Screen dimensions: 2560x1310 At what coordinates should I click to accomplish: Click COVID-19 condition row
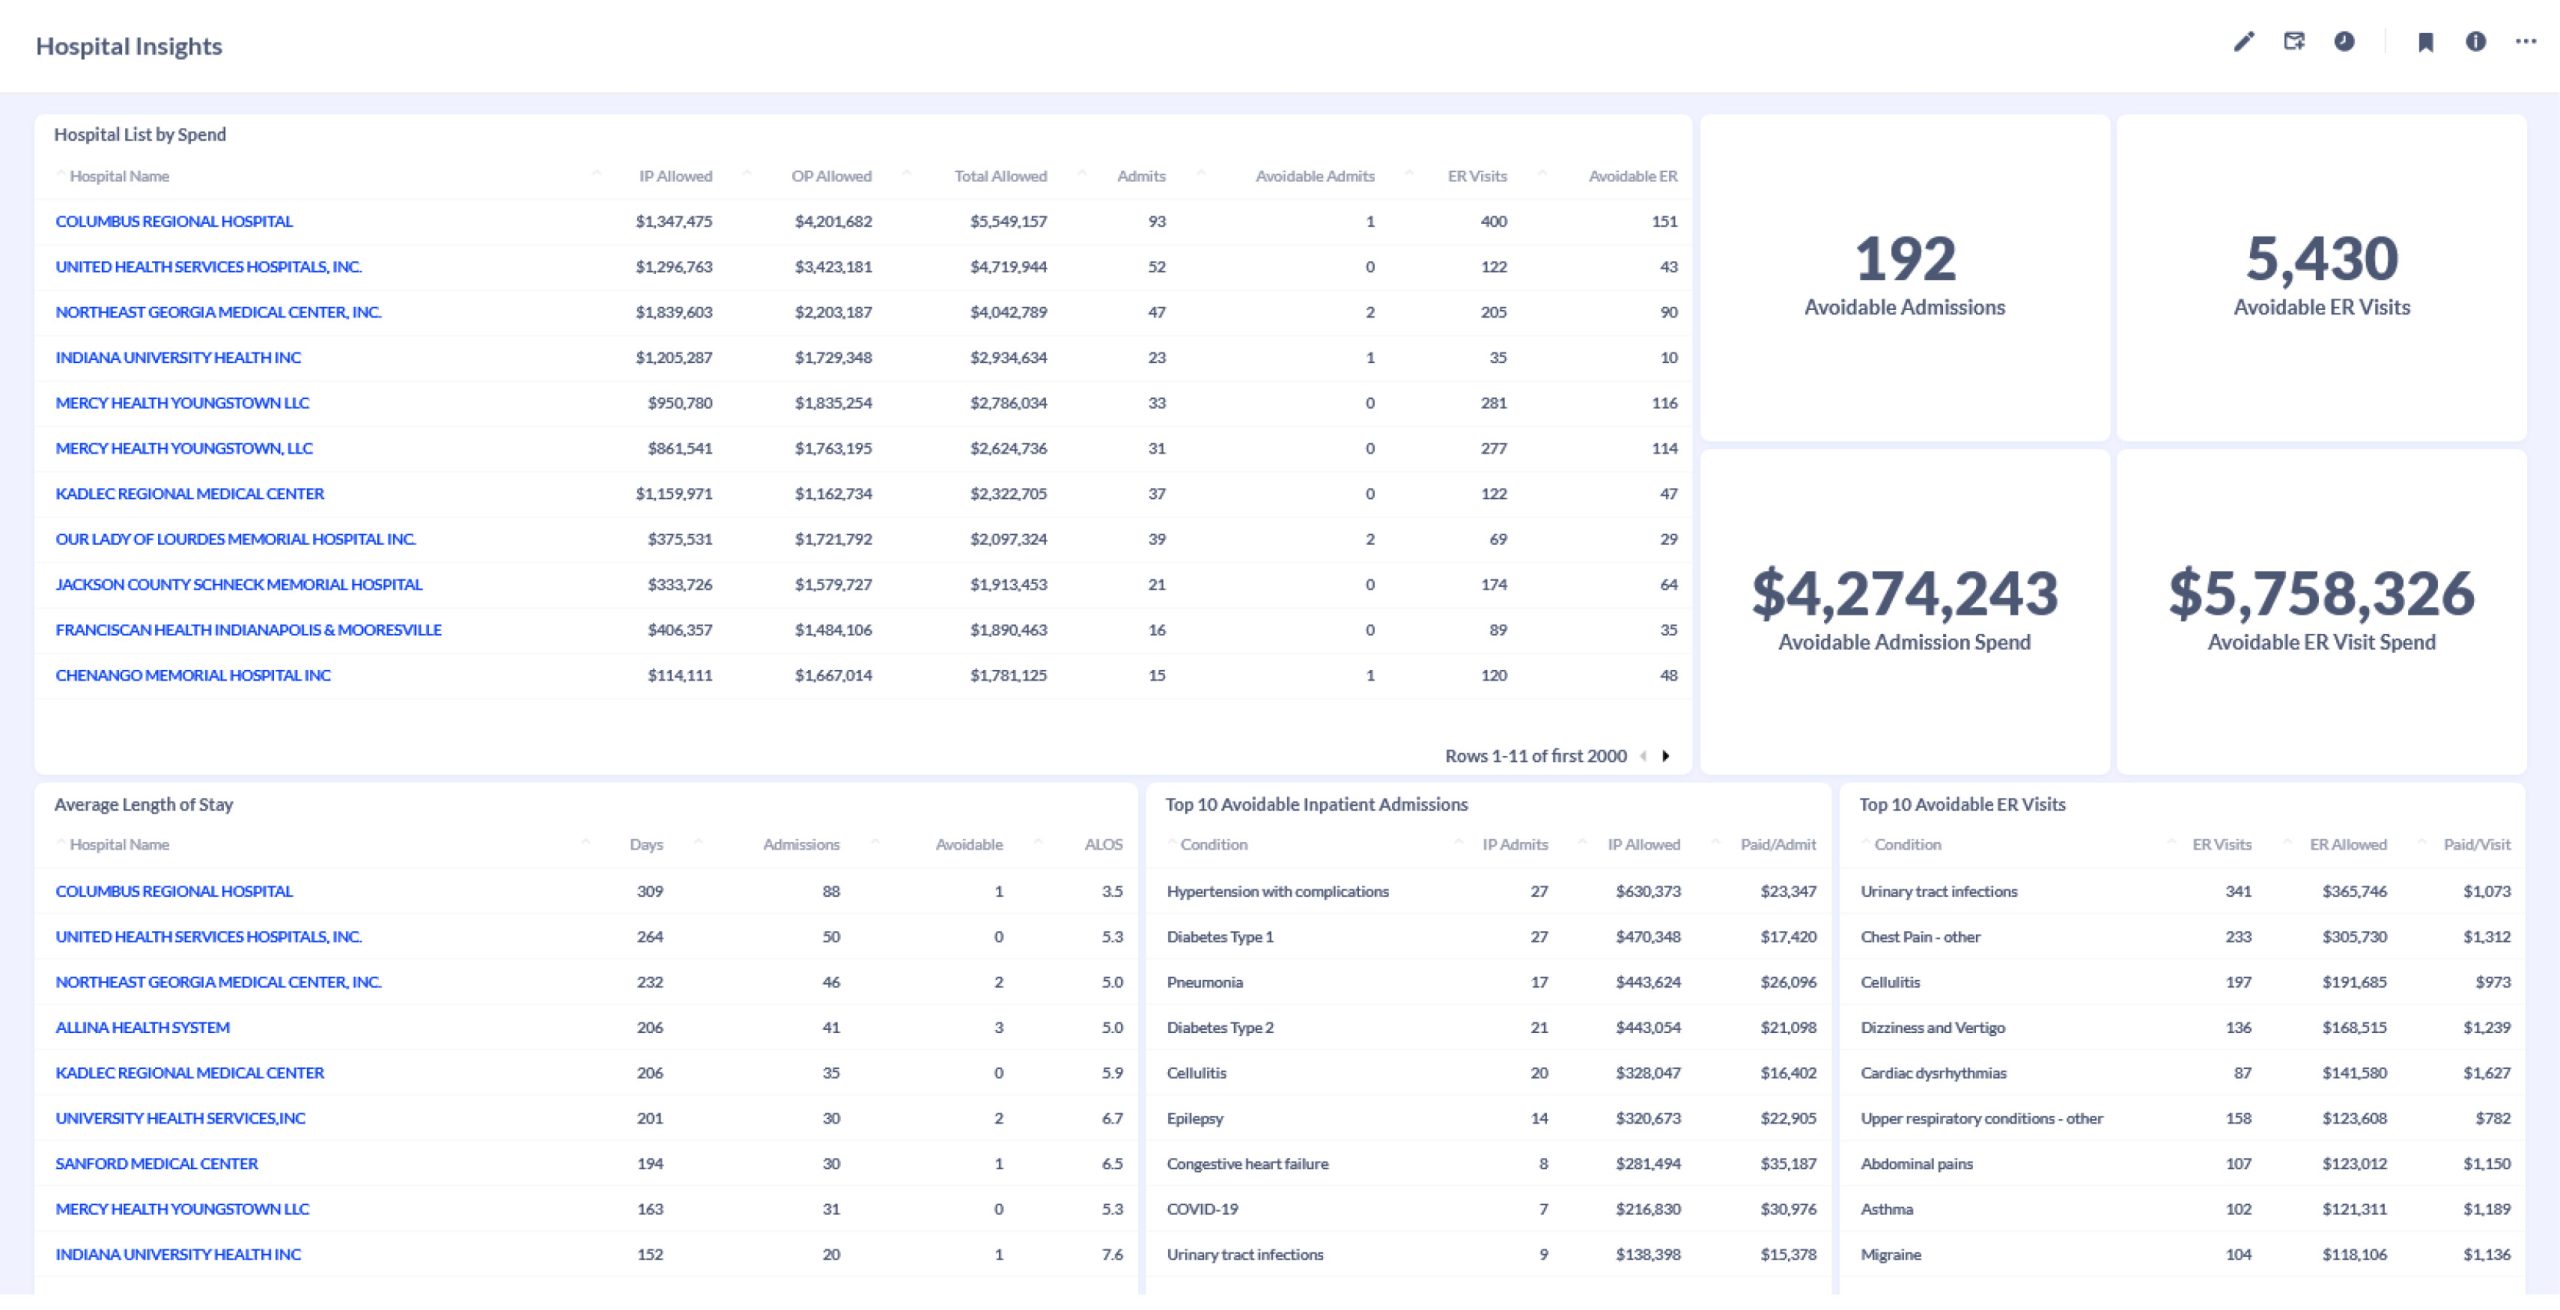coord(1490,1210)
